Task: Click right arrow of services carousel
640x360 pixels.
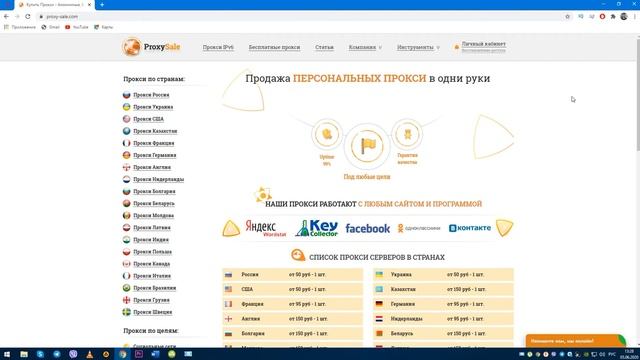Action: (504, 228)
